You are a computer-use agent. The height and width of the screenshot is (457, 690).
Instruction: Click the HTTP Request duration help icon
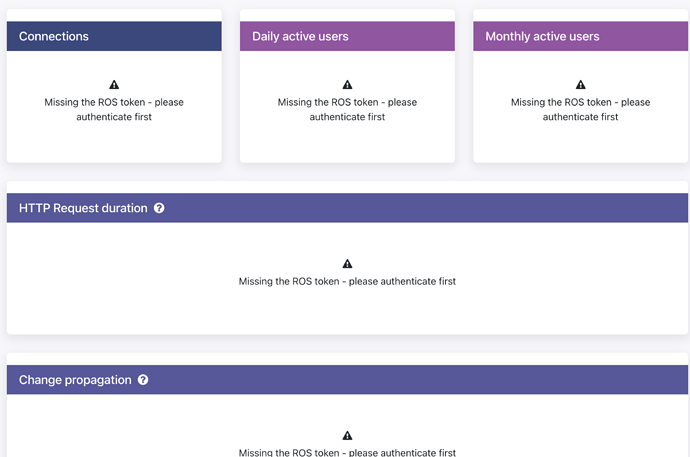(x=159, y=208)
